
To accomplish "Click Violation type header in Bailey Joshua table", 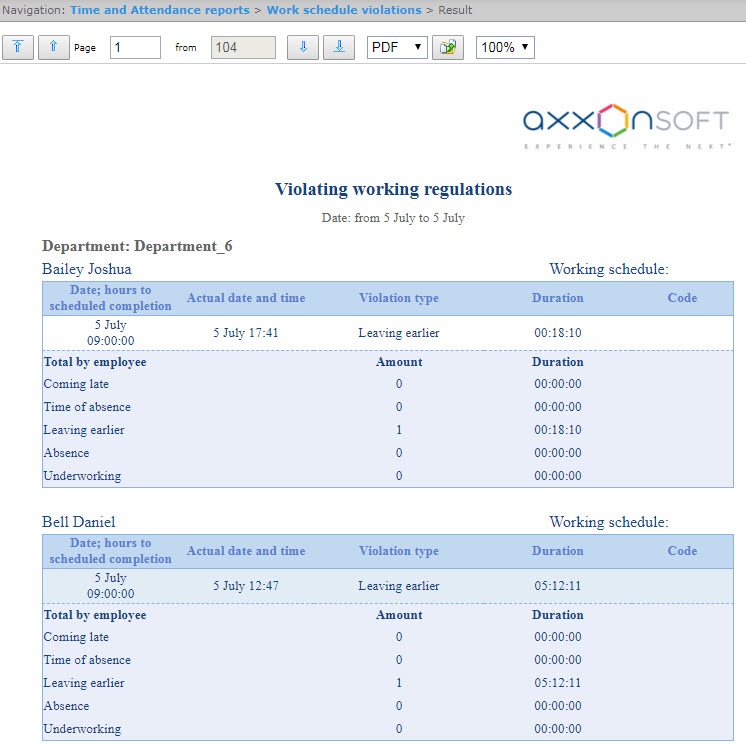I will (x=398, y=298).
